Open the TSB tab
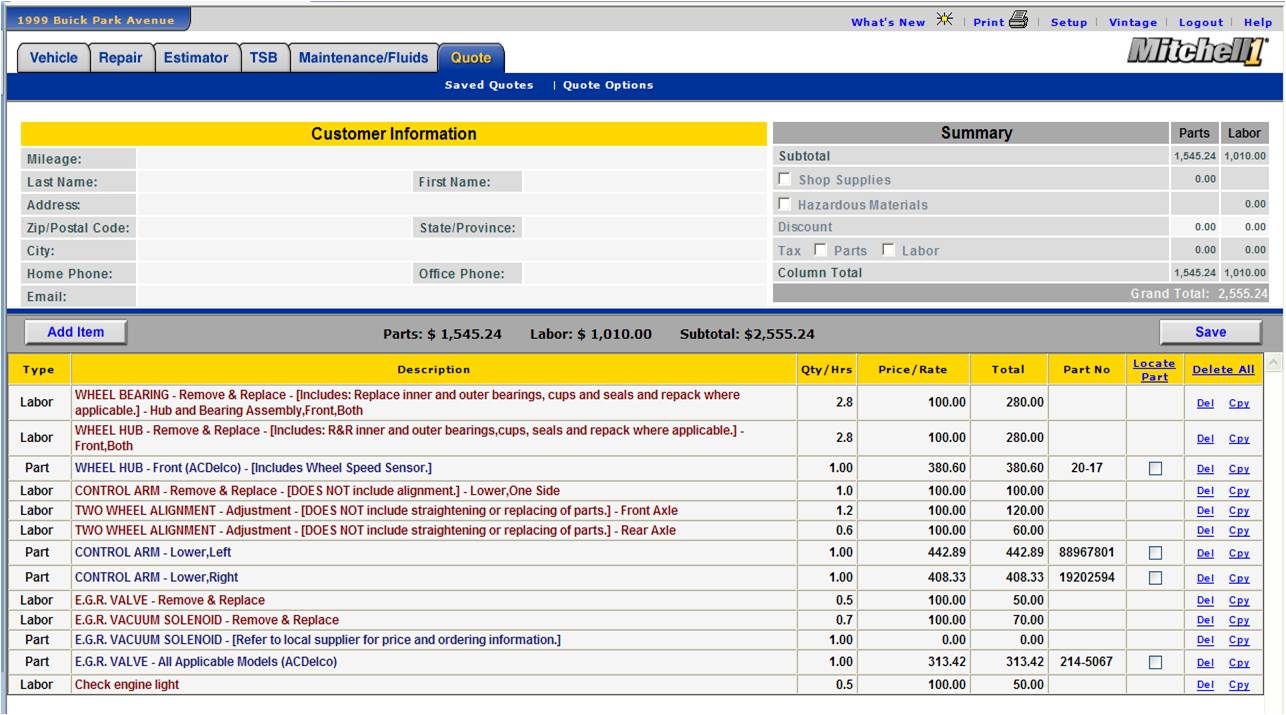This screenshot has height=715, width=1286. click(x=265, y=59)
